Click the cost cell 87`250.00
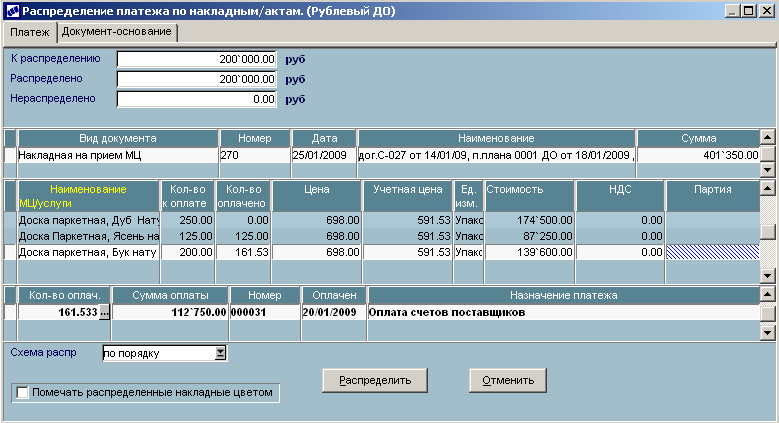Screen dimensions: 779x423 (529, 236)
